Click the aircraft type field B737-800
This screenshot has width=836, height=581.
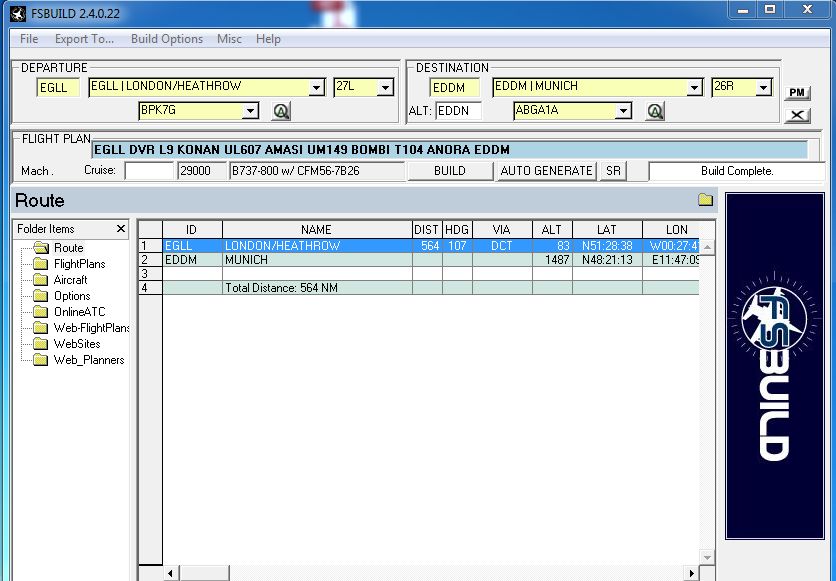point(317,171)
